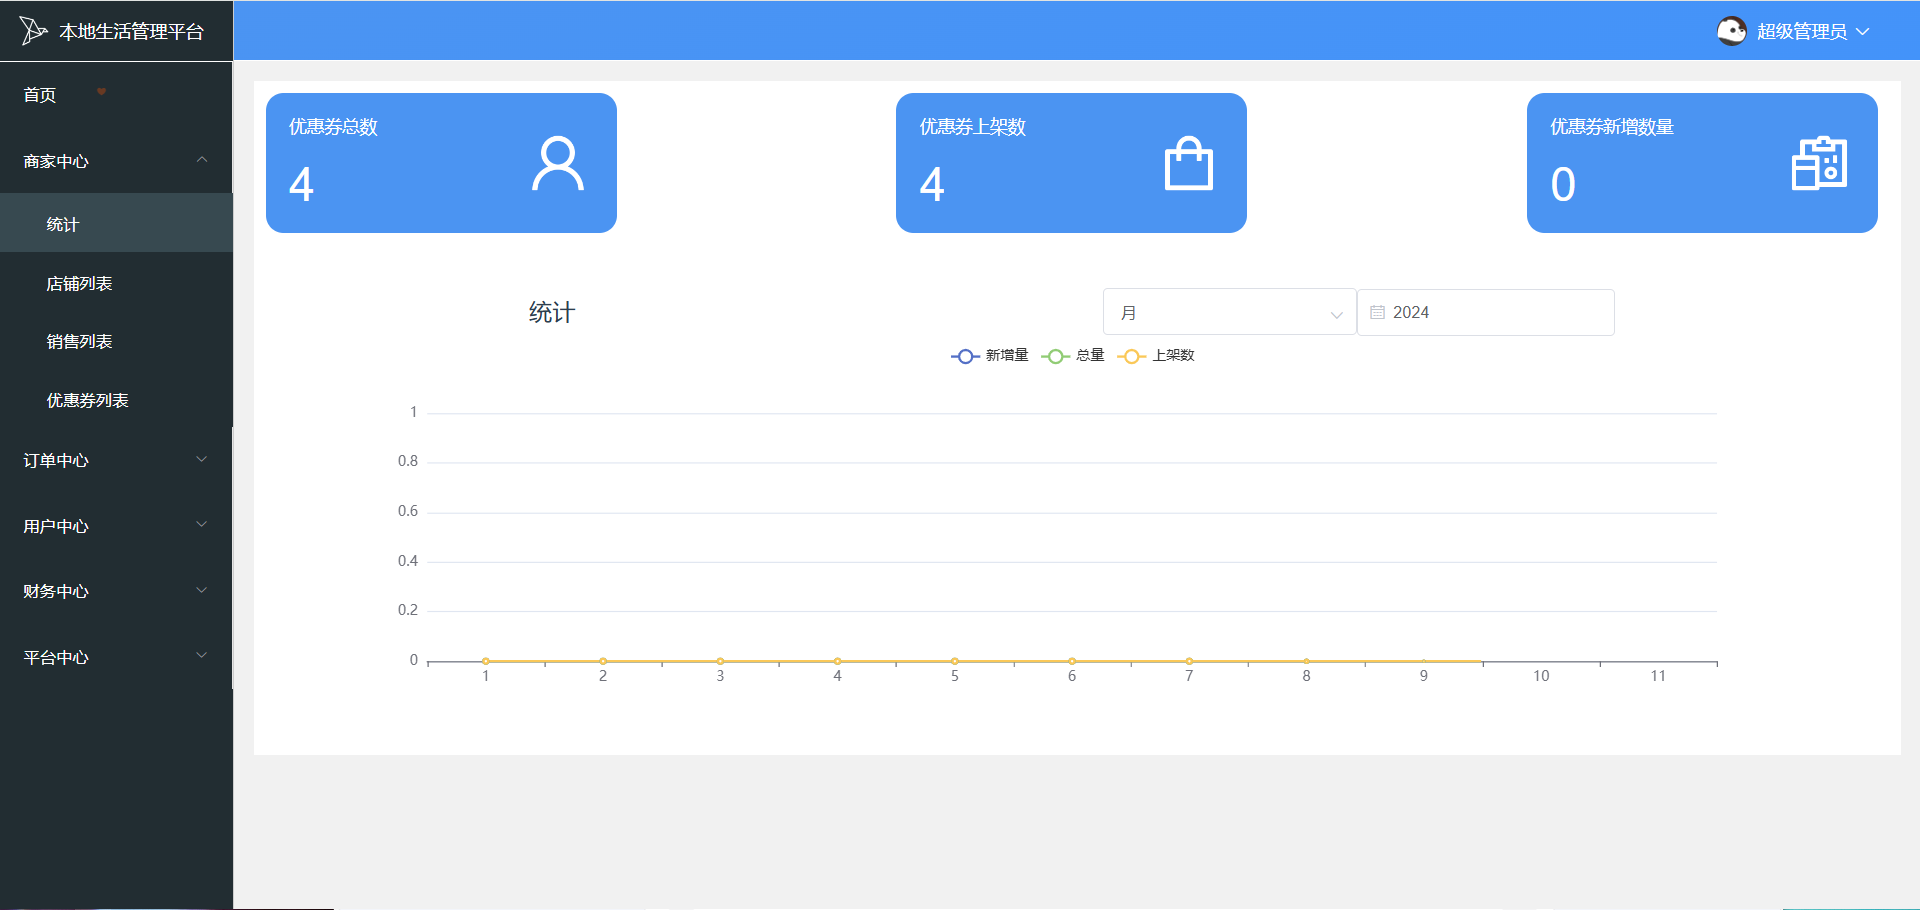The height and width of the screenshot is (910, 1920).
Task: Click the 2024 year input field
Action: click(1485, 312)
